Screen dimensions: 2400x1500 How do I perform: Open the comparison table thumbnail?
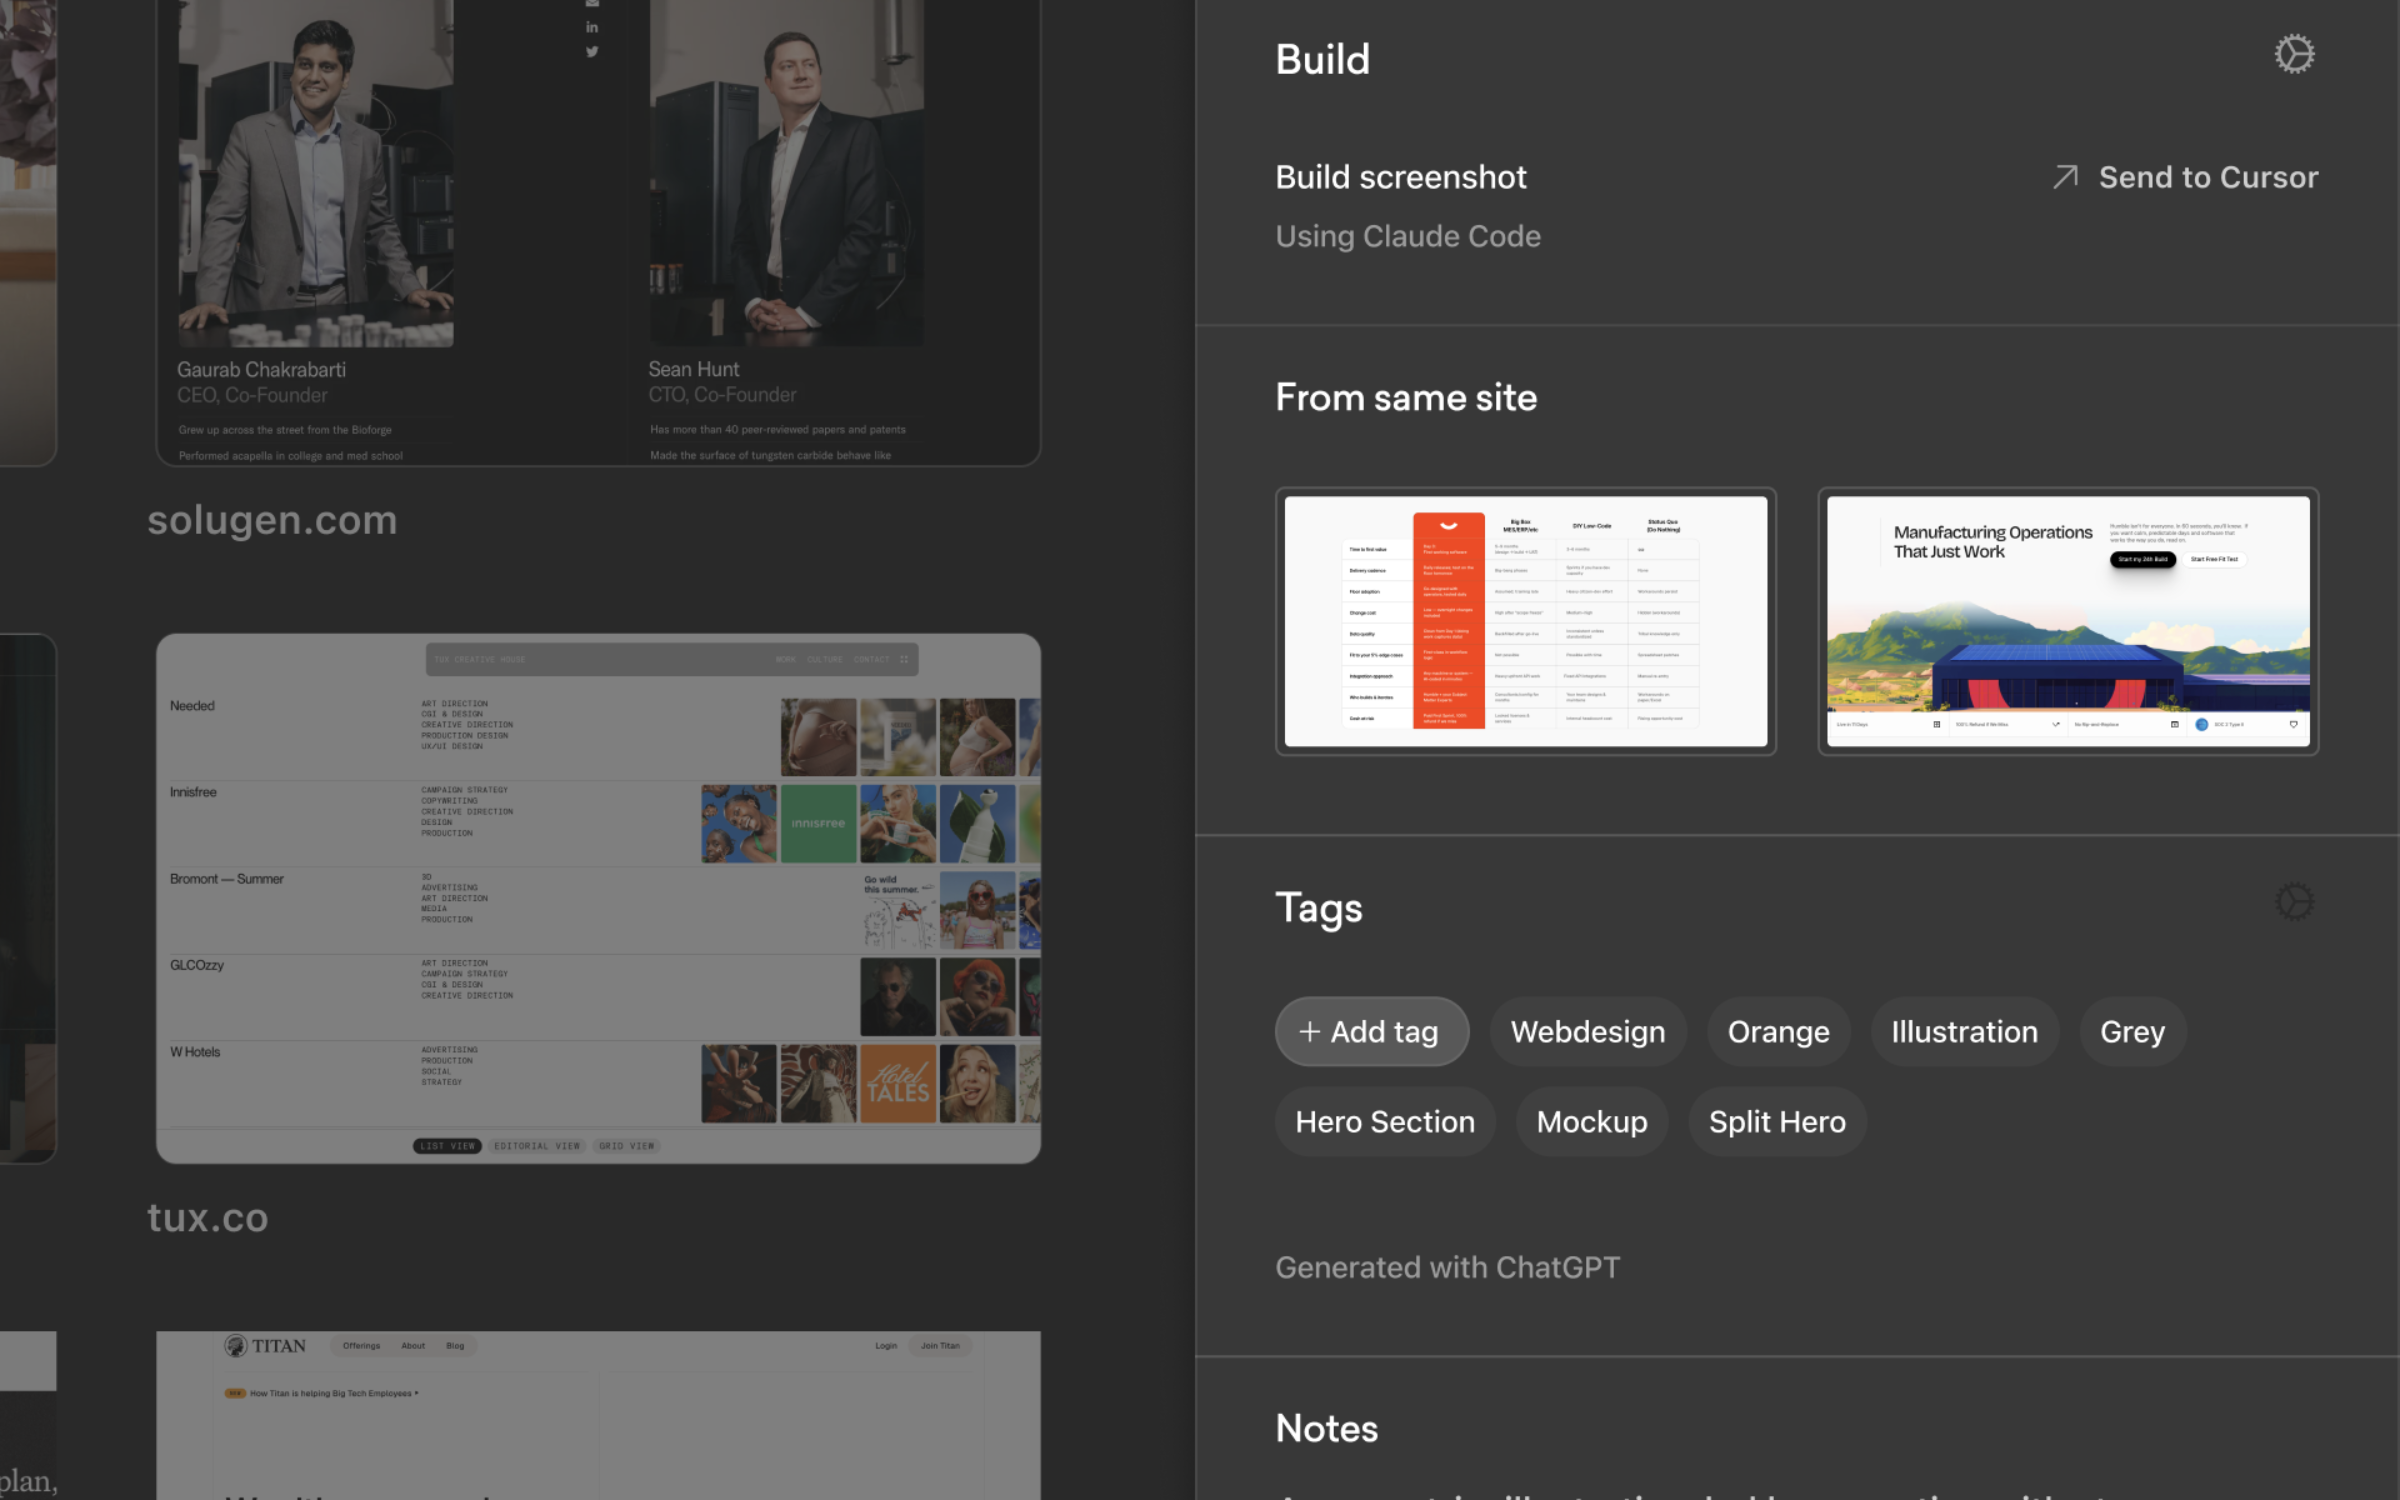point(1525,621)
